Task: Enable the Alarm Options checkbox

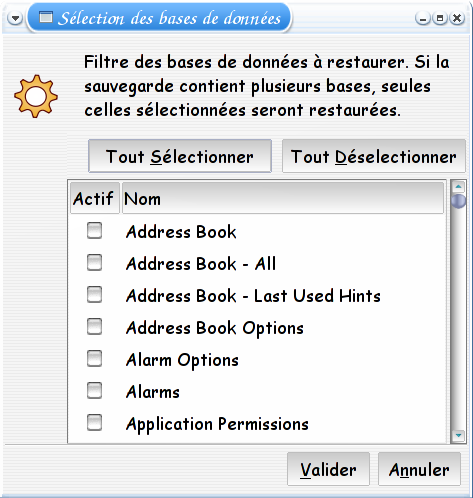Action: (94, 359)
